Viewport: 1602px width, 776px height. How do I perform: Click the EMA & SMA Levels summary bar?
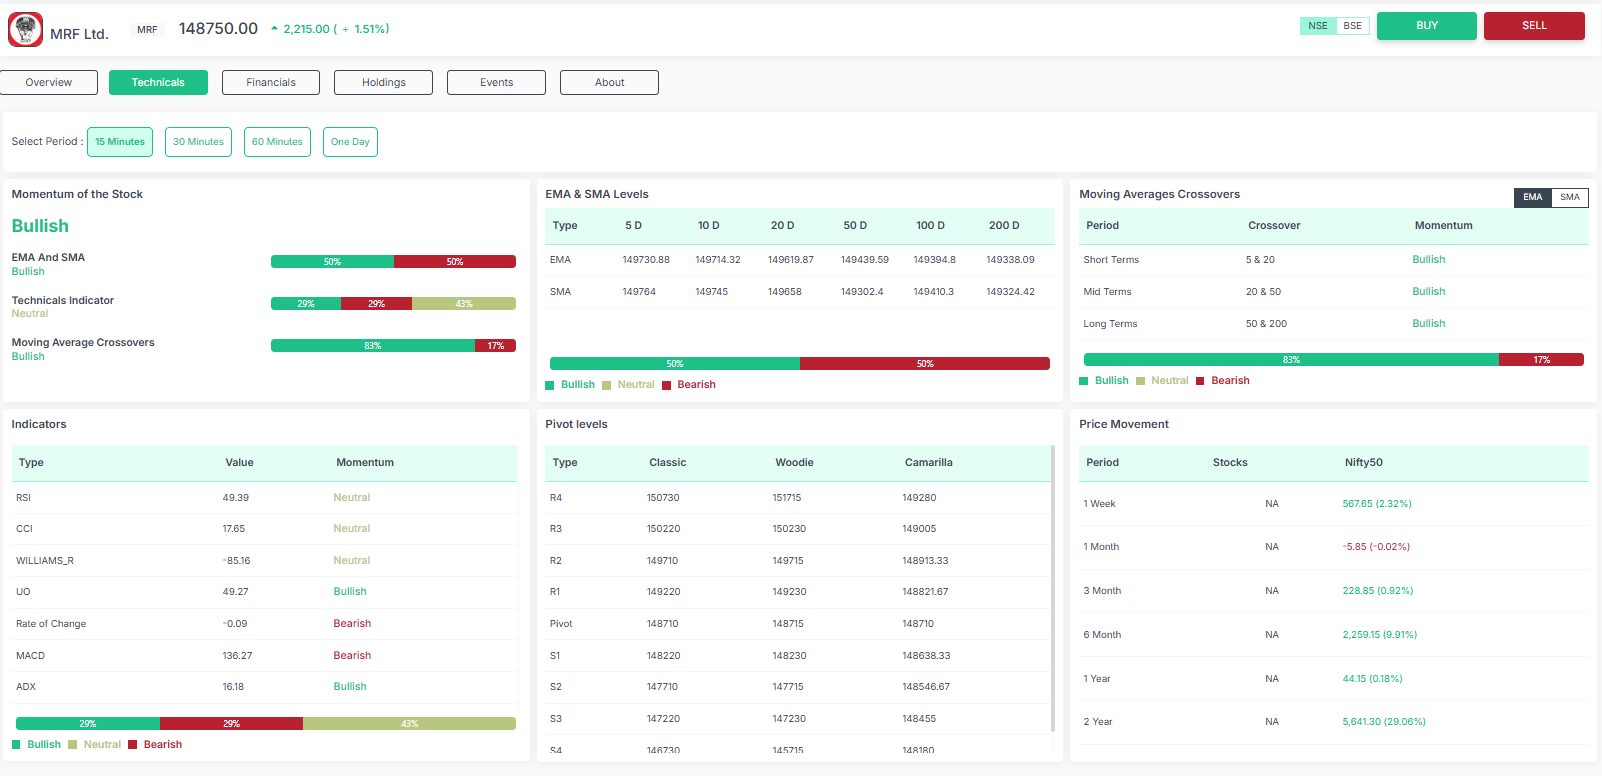pos(800,364)
